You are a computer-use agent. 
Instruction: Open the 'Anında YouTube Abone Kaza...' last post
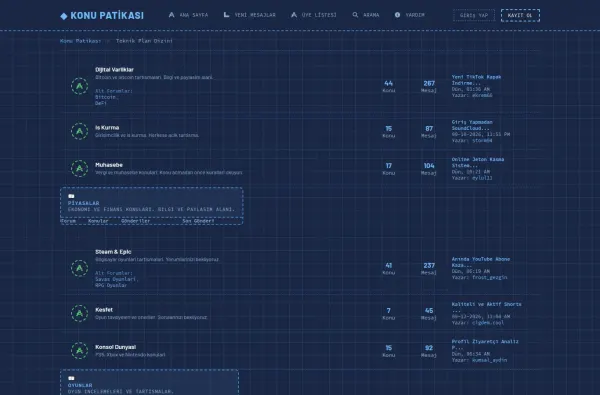(x=481, y=262)
